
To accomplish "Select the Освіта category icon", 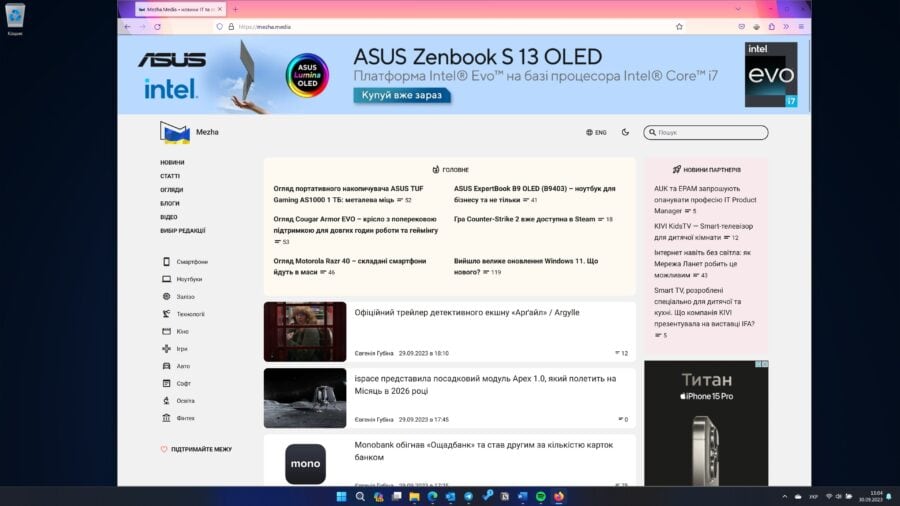I will click(166, 400).
